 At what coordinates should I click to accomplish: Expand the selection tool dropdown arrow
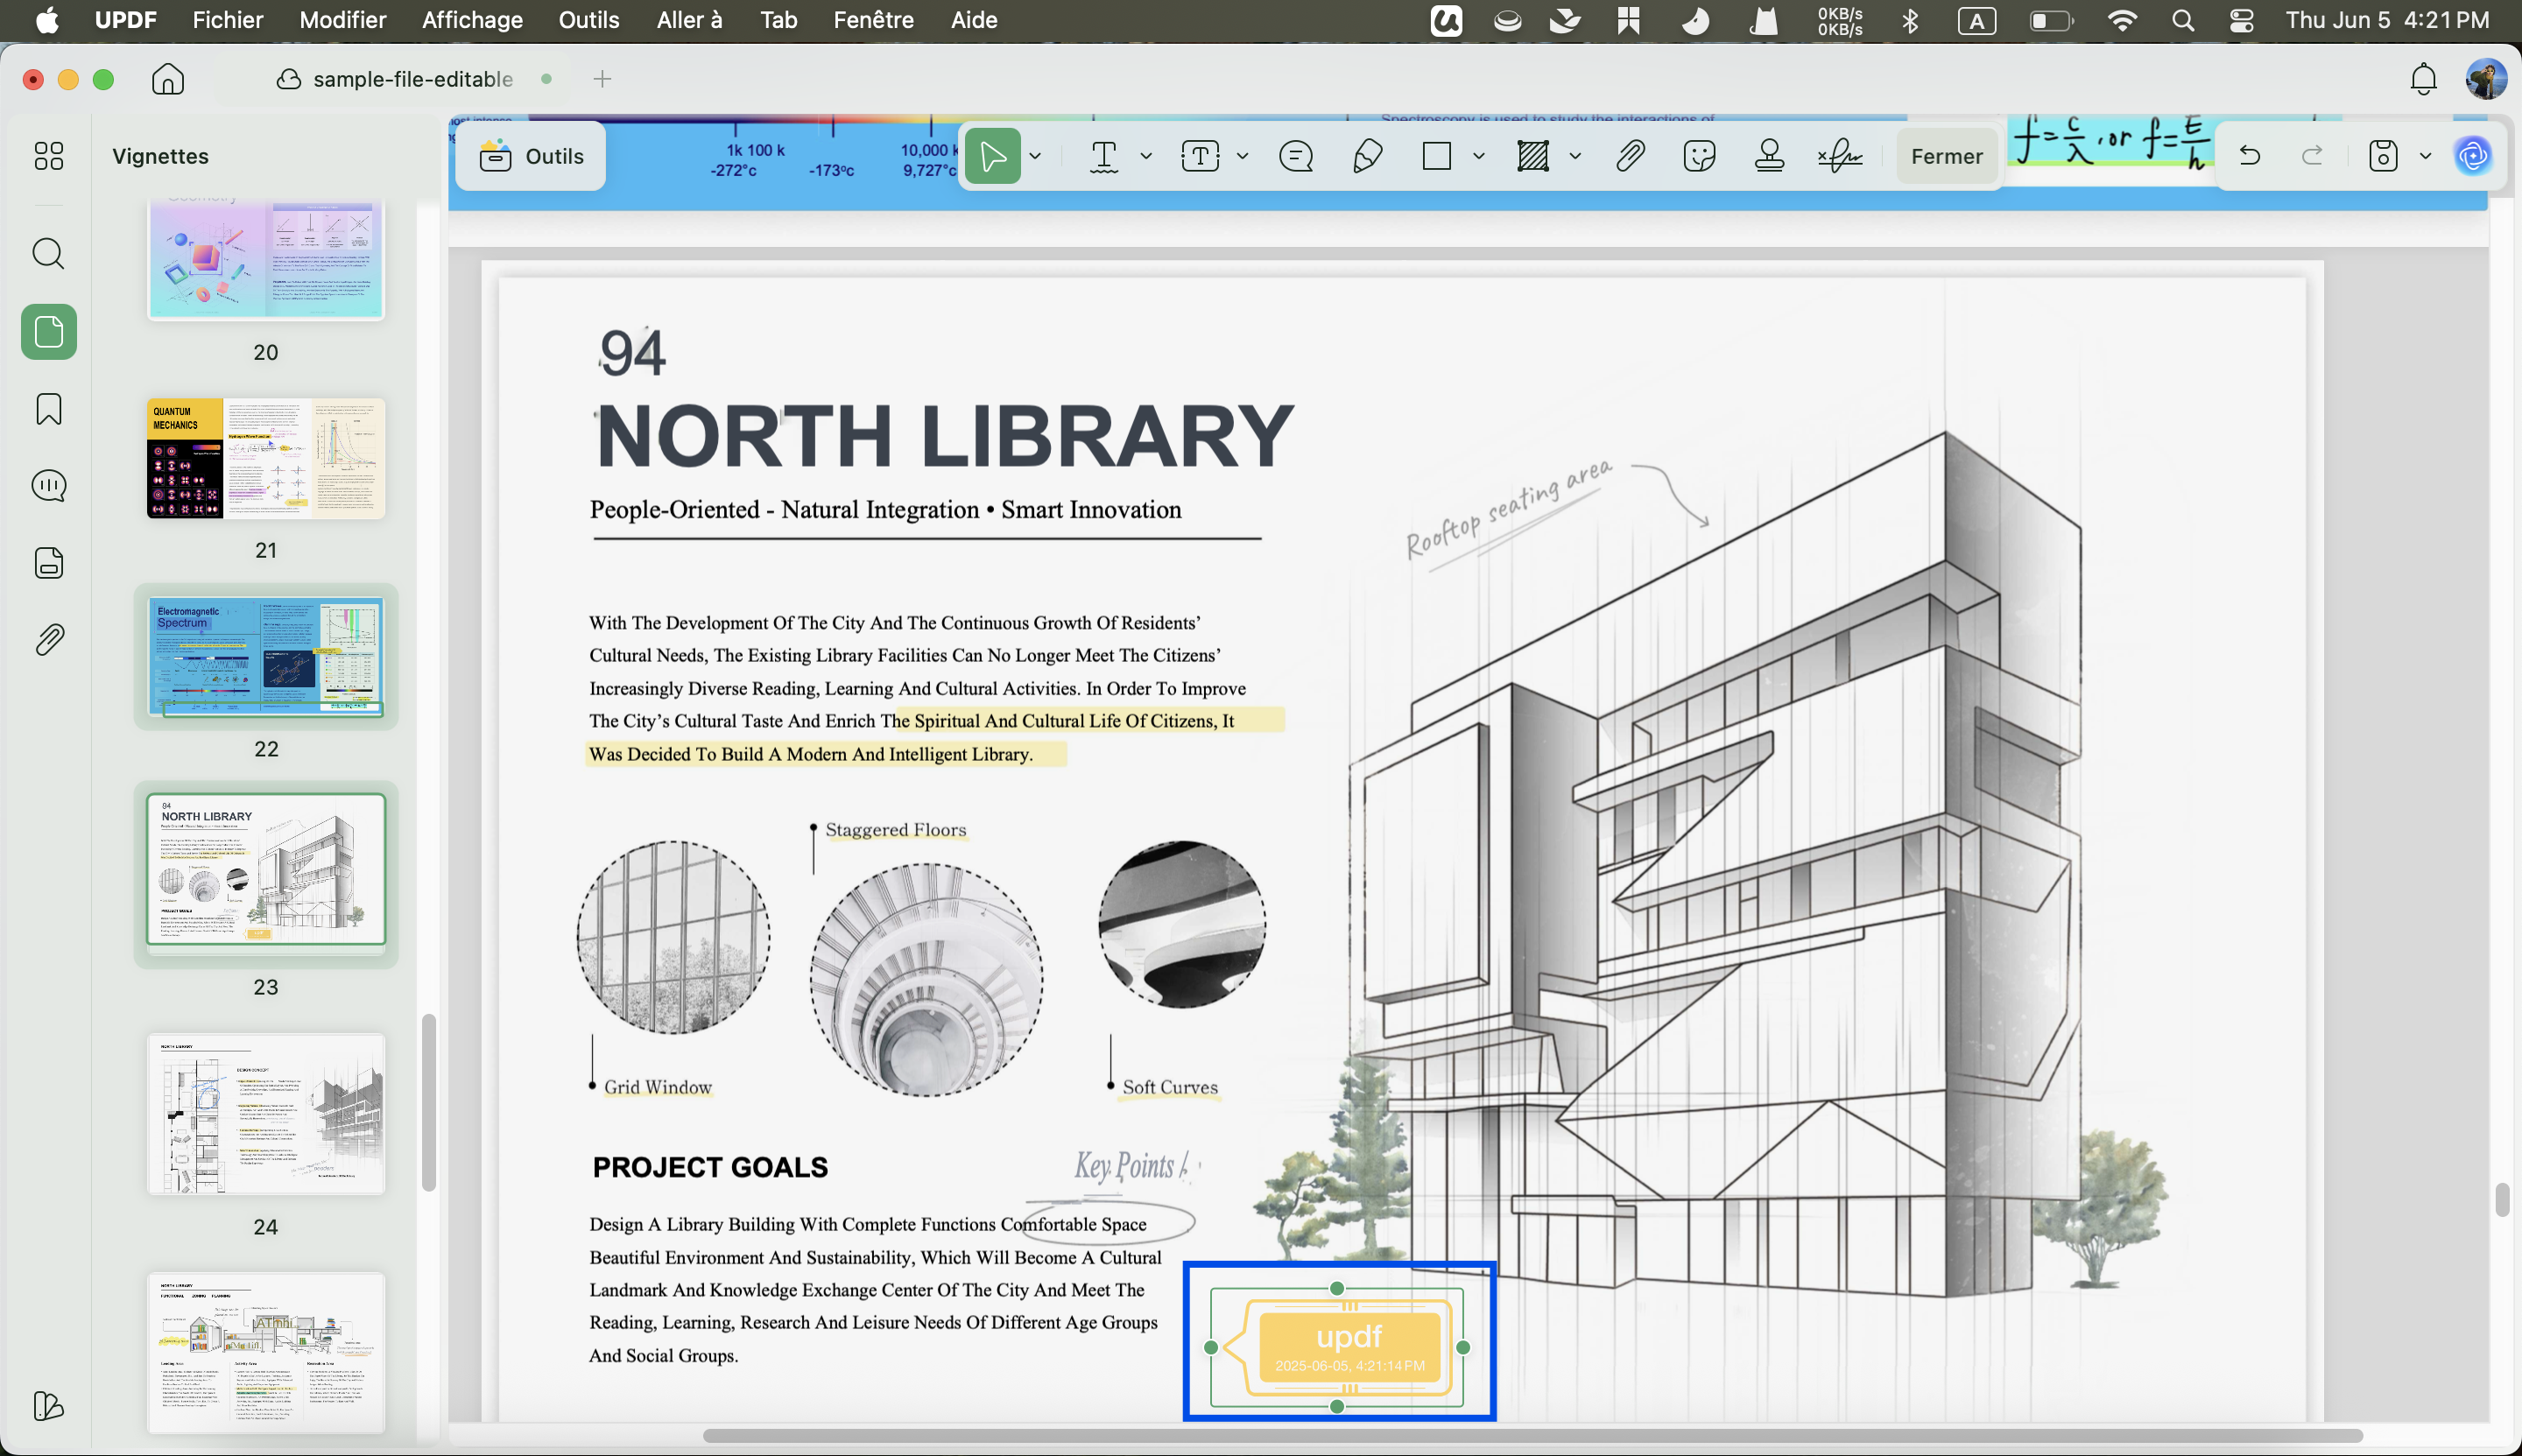[1035, 156]
